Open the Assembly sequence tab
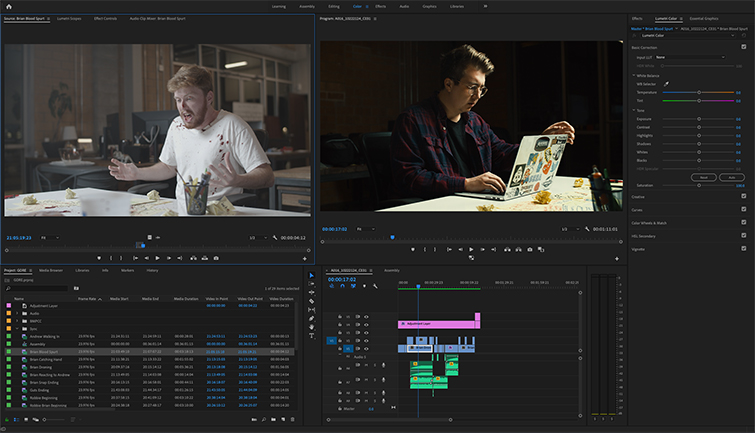This screenshot has width=755, height=433. [x=392, y=270]
